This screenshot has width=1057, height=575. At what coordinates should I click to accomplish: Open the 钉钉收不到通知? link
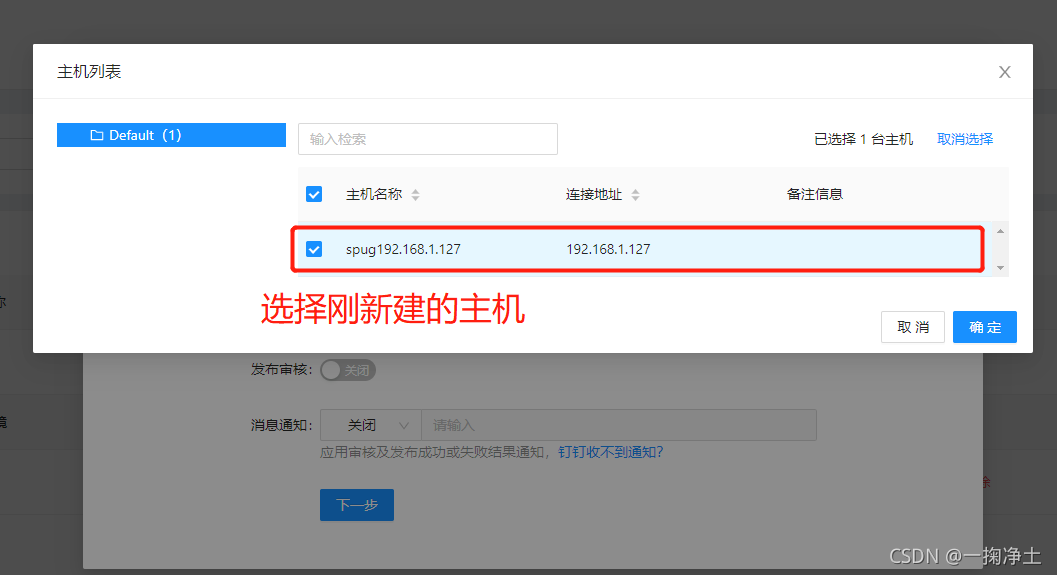(x=611, y=452)
